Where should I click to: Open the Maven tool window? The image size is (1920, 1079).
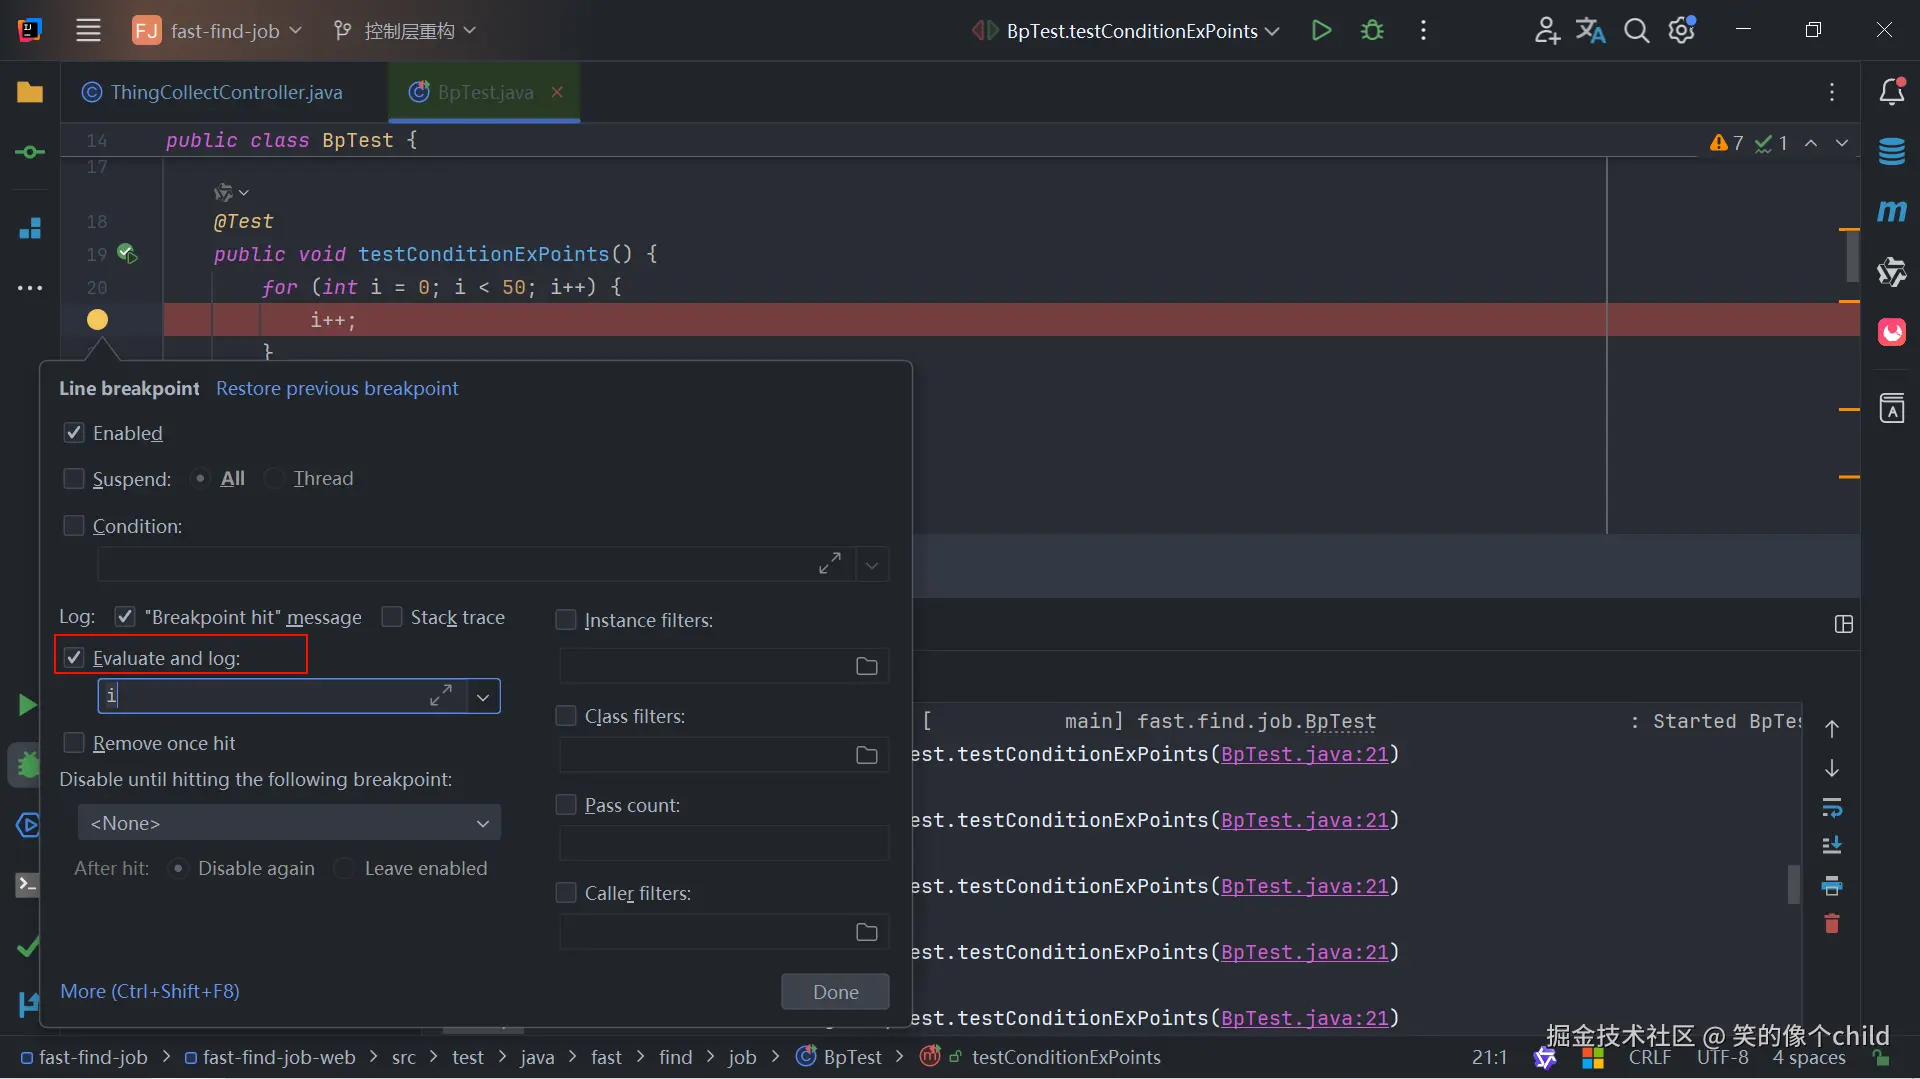(x=1891, y=212)
